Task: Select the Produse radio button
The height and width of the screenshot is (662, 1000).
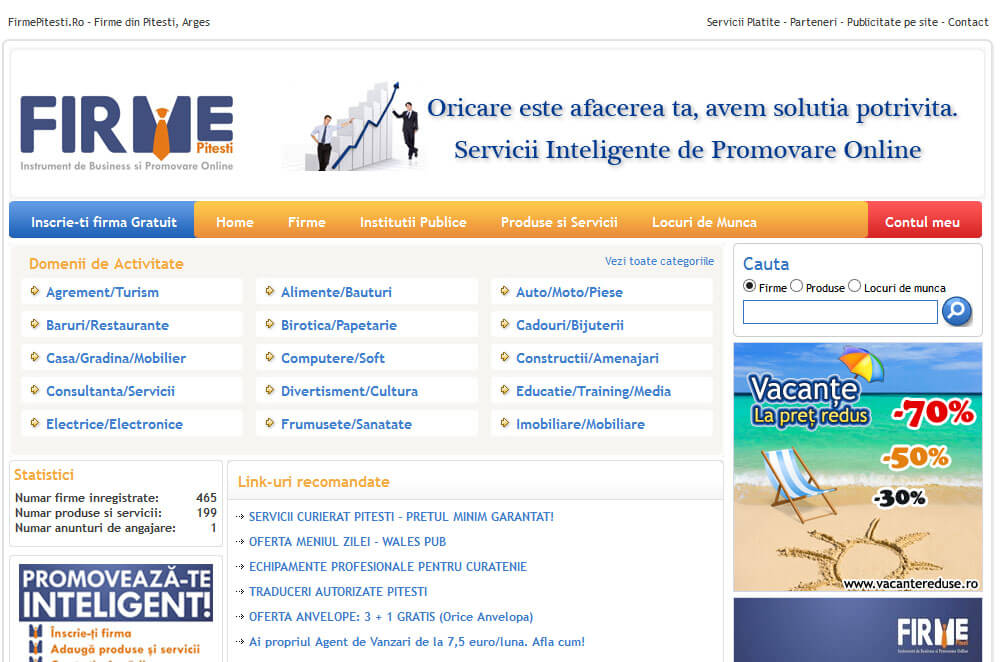Action: (x=797, y=286)
